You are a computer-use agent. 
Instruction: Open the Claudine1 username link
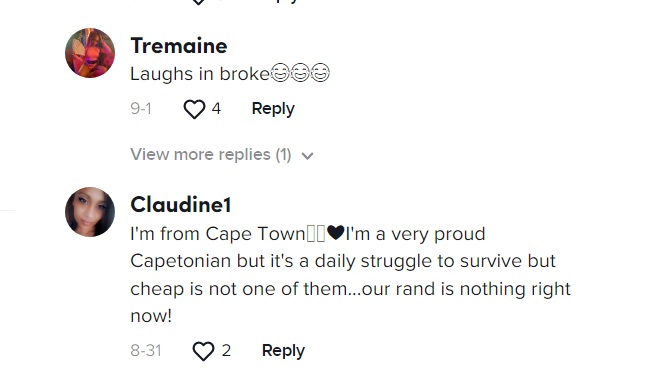[181, 205]
